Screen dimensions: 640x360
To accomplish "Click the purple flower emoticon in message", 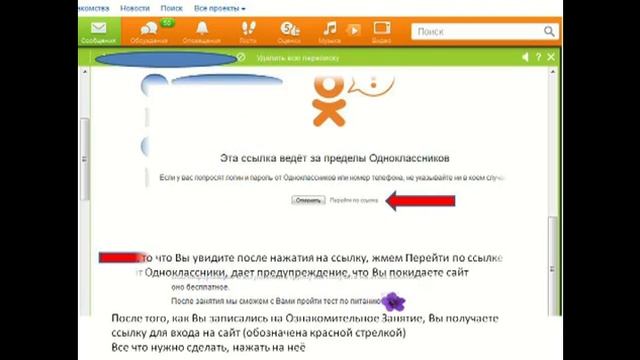I will coord(393,302).
